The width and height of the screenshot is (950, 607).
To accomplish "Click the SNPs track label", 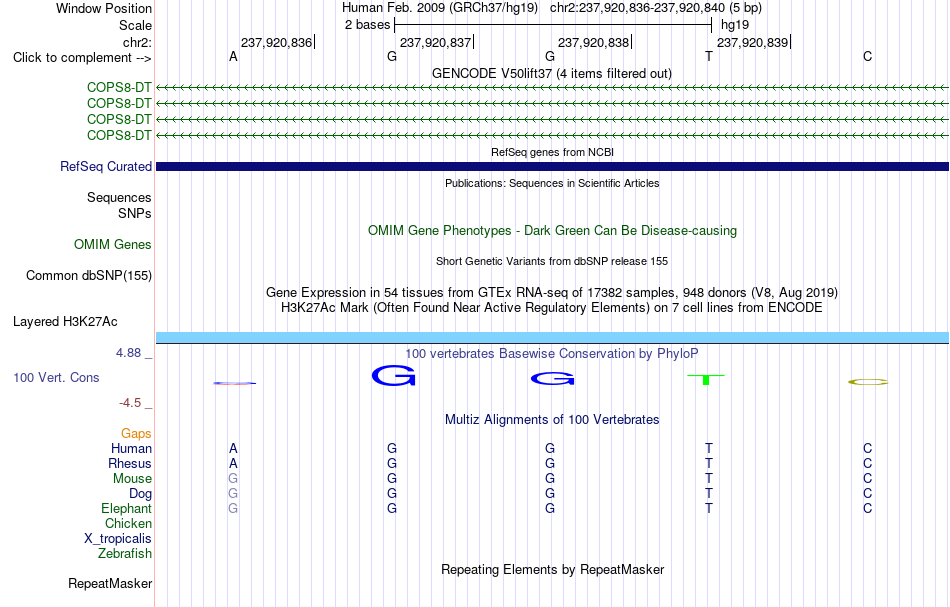I will 135,213.
